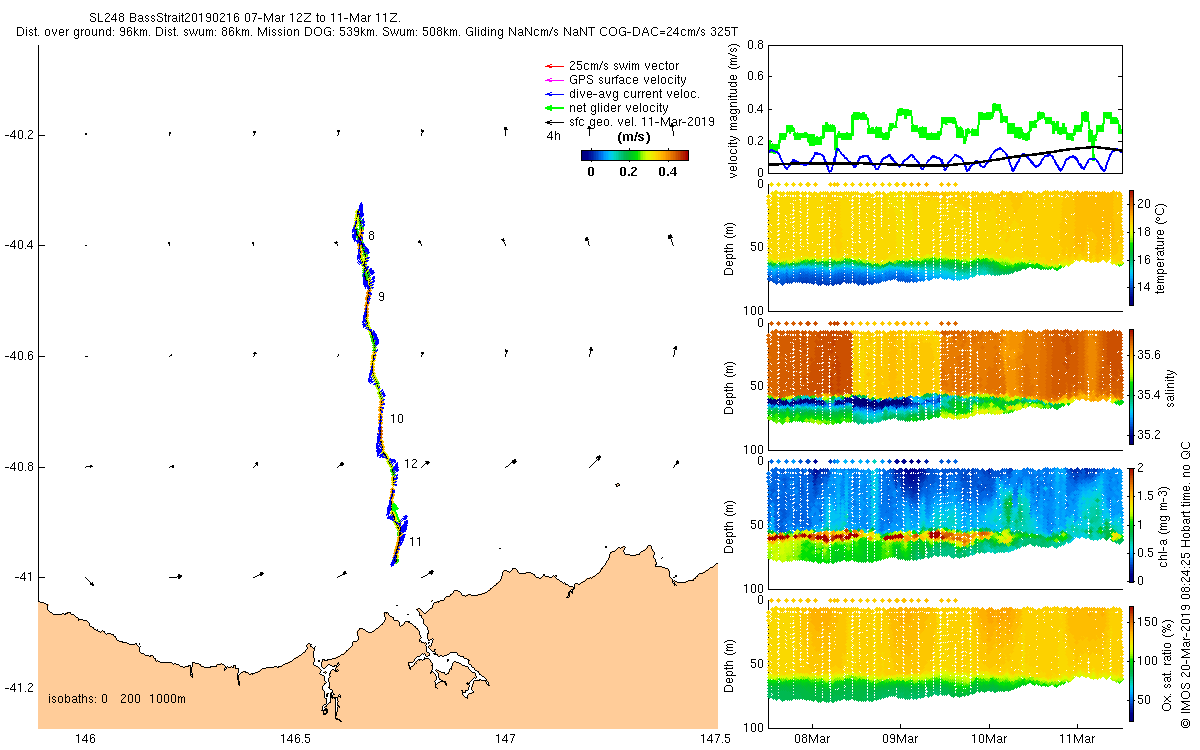Image resolution: width=1200 pixels, height=750 pixels.
Task: Click the '11Mar' date tick label
Action: 1078,739
